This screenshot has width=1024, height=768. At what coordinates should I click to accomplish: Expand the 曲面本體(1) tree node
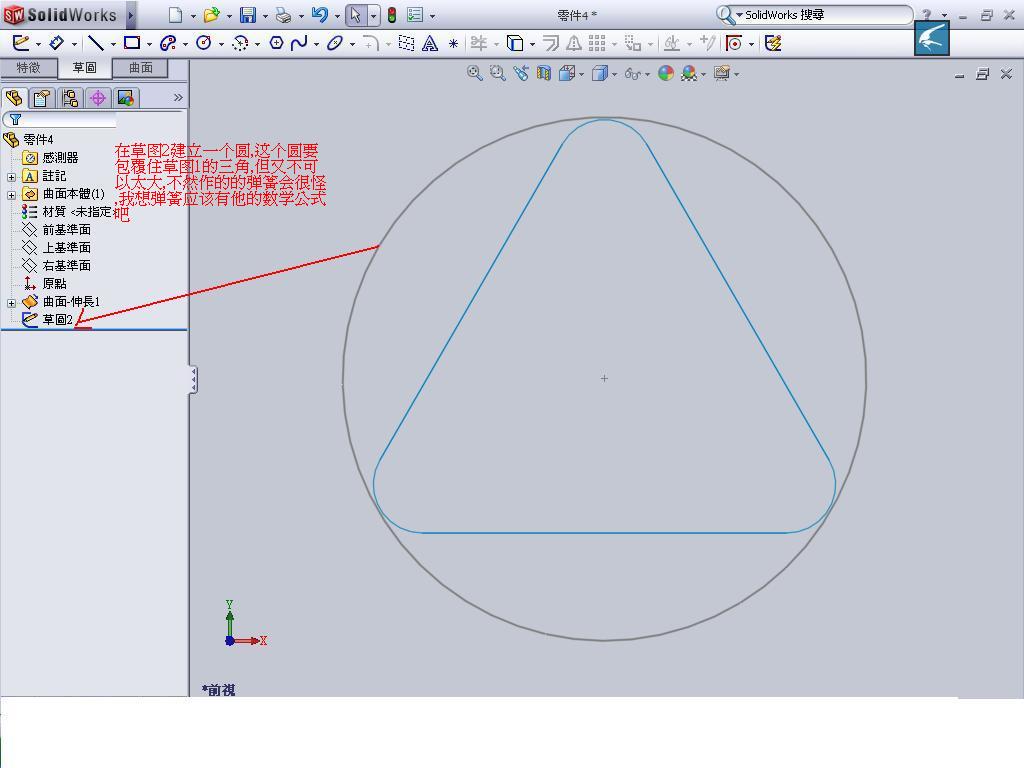(x=11, y=195)
